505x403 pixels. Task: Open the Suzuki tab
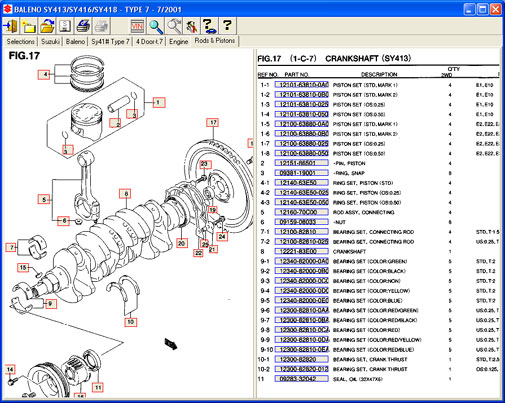point(51,42)
